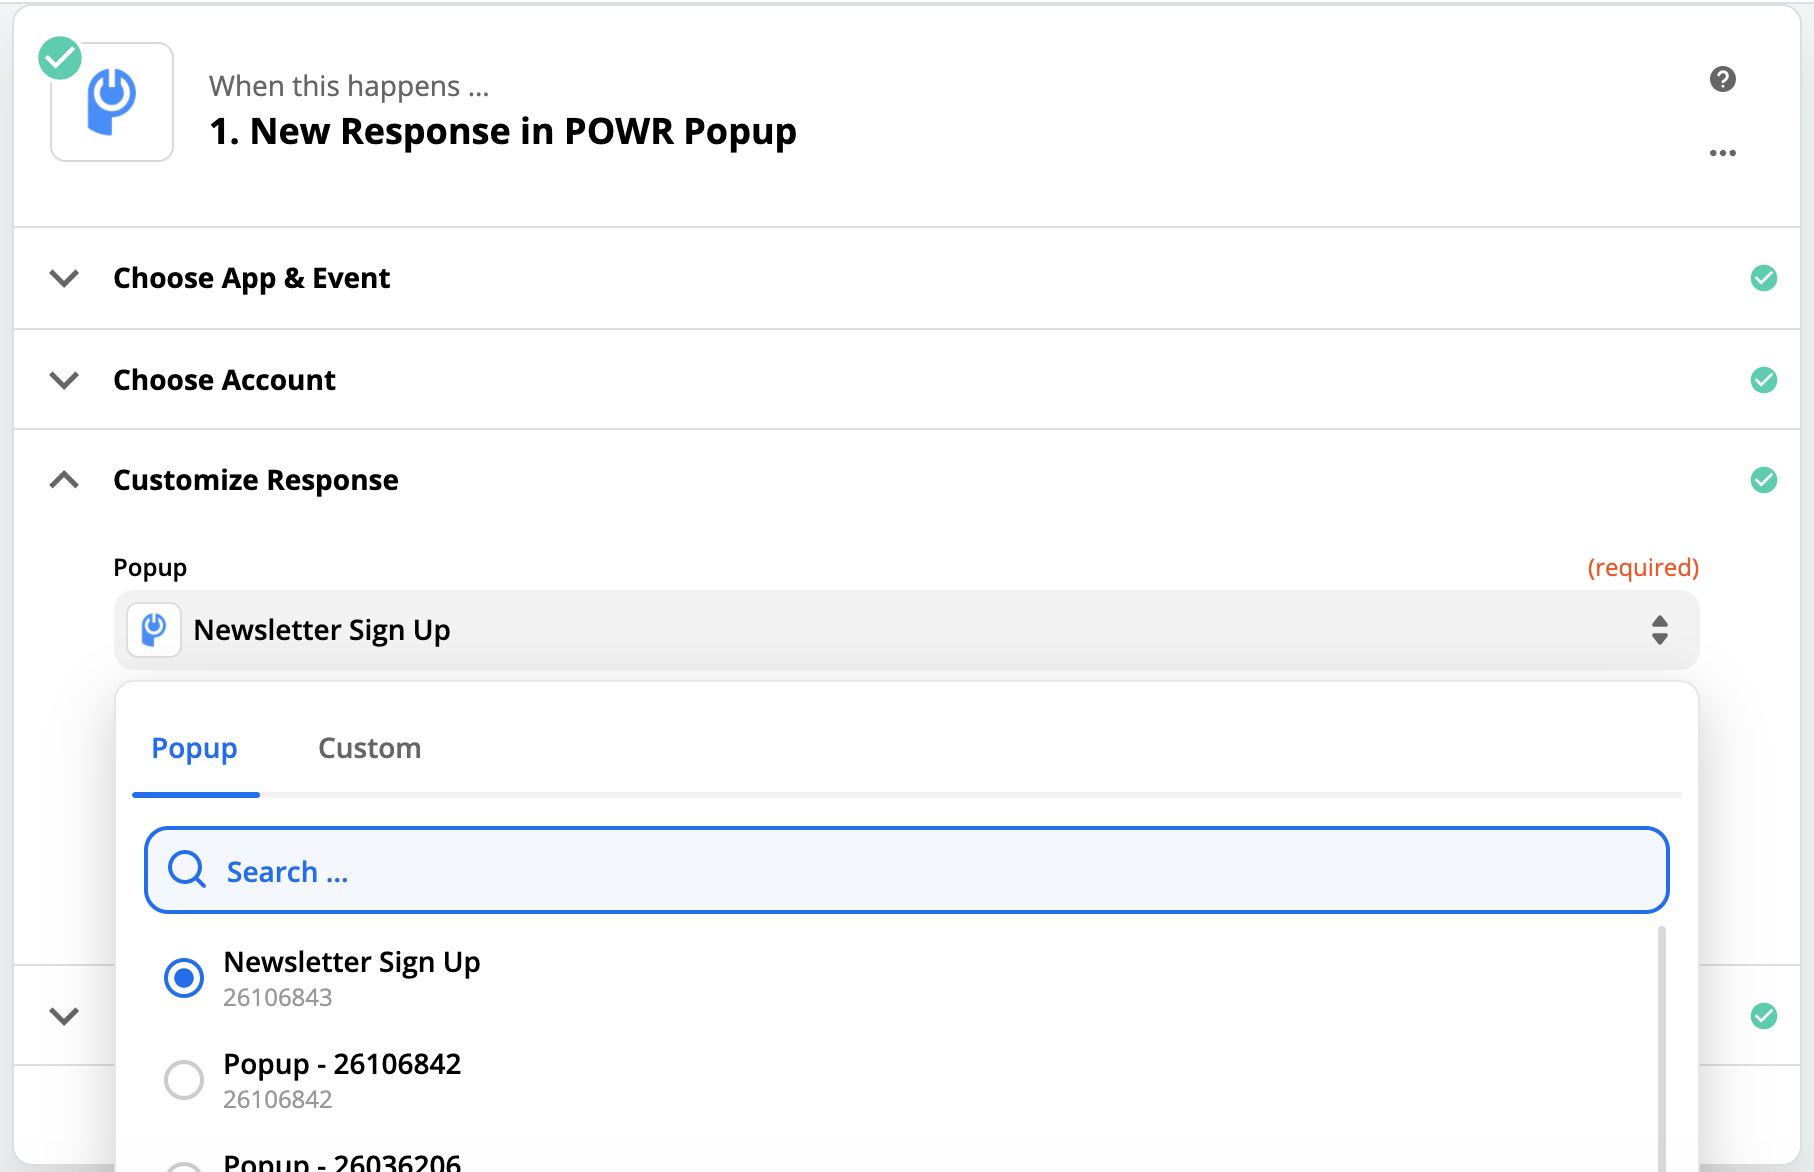Screen dimensions: 1814x1172
Task: Click the "Popup" field label
Action: (x=150, y=568)
